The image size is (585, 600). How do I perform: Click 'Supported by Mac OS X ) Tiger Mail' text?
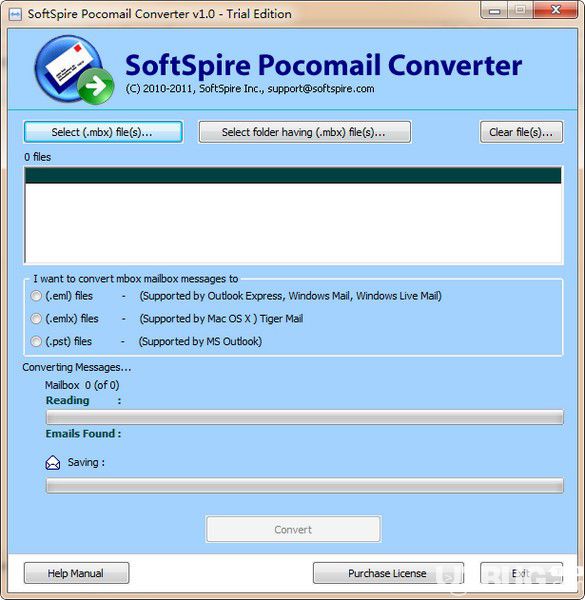(x=222, y=318)
